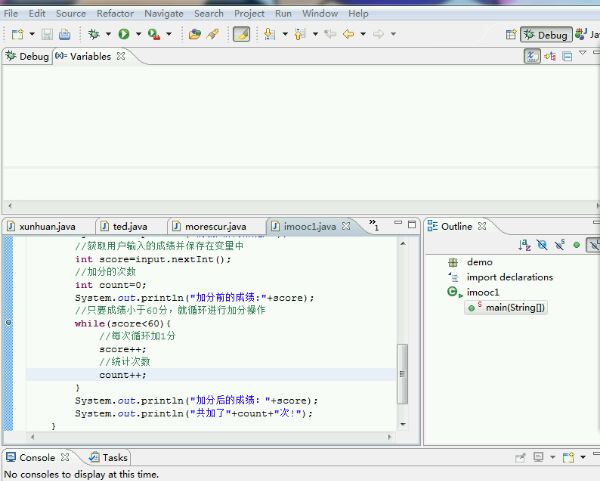Click the Debug bug icon in the toolbar
600x481 pixels.
pyautogui.click(x=93, y=34)
